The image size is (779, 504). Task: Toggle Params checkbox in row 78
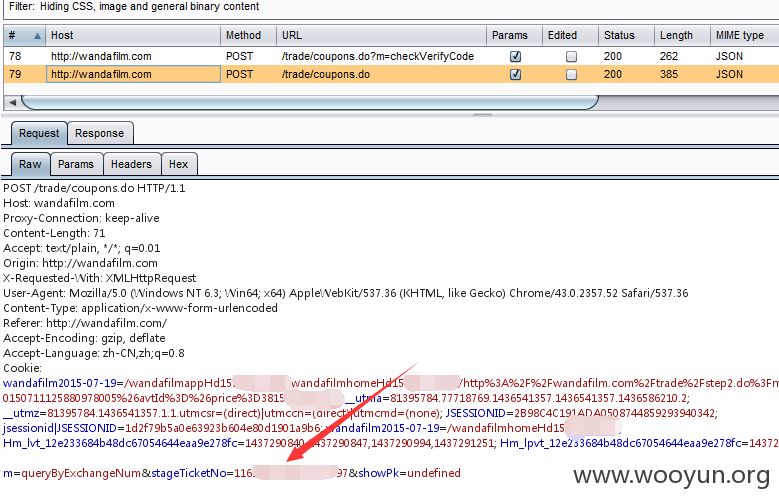(x=515, y=57)
